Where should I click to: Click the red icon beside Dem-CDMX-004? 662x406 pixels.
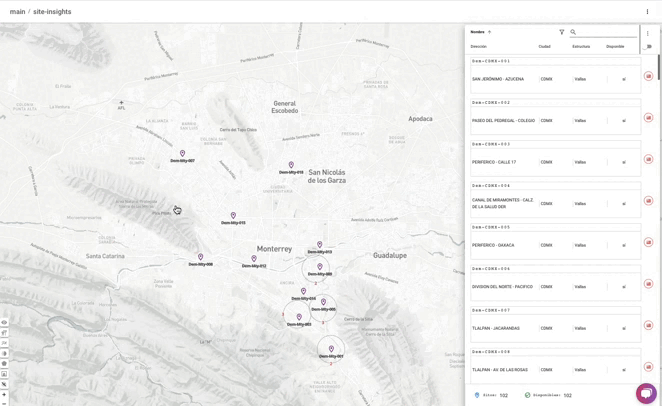click(648, 200)
